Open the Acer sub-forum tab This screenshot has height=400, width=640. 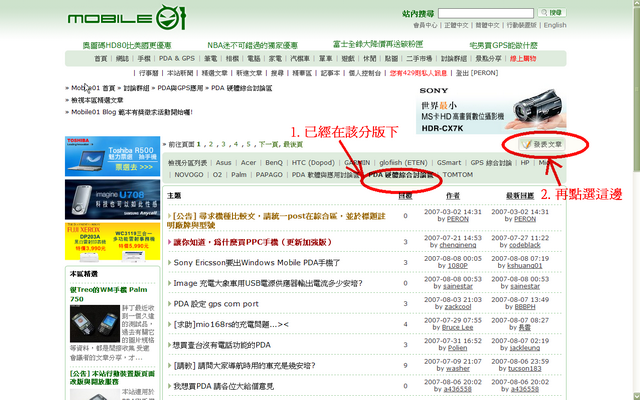(248, 163)
